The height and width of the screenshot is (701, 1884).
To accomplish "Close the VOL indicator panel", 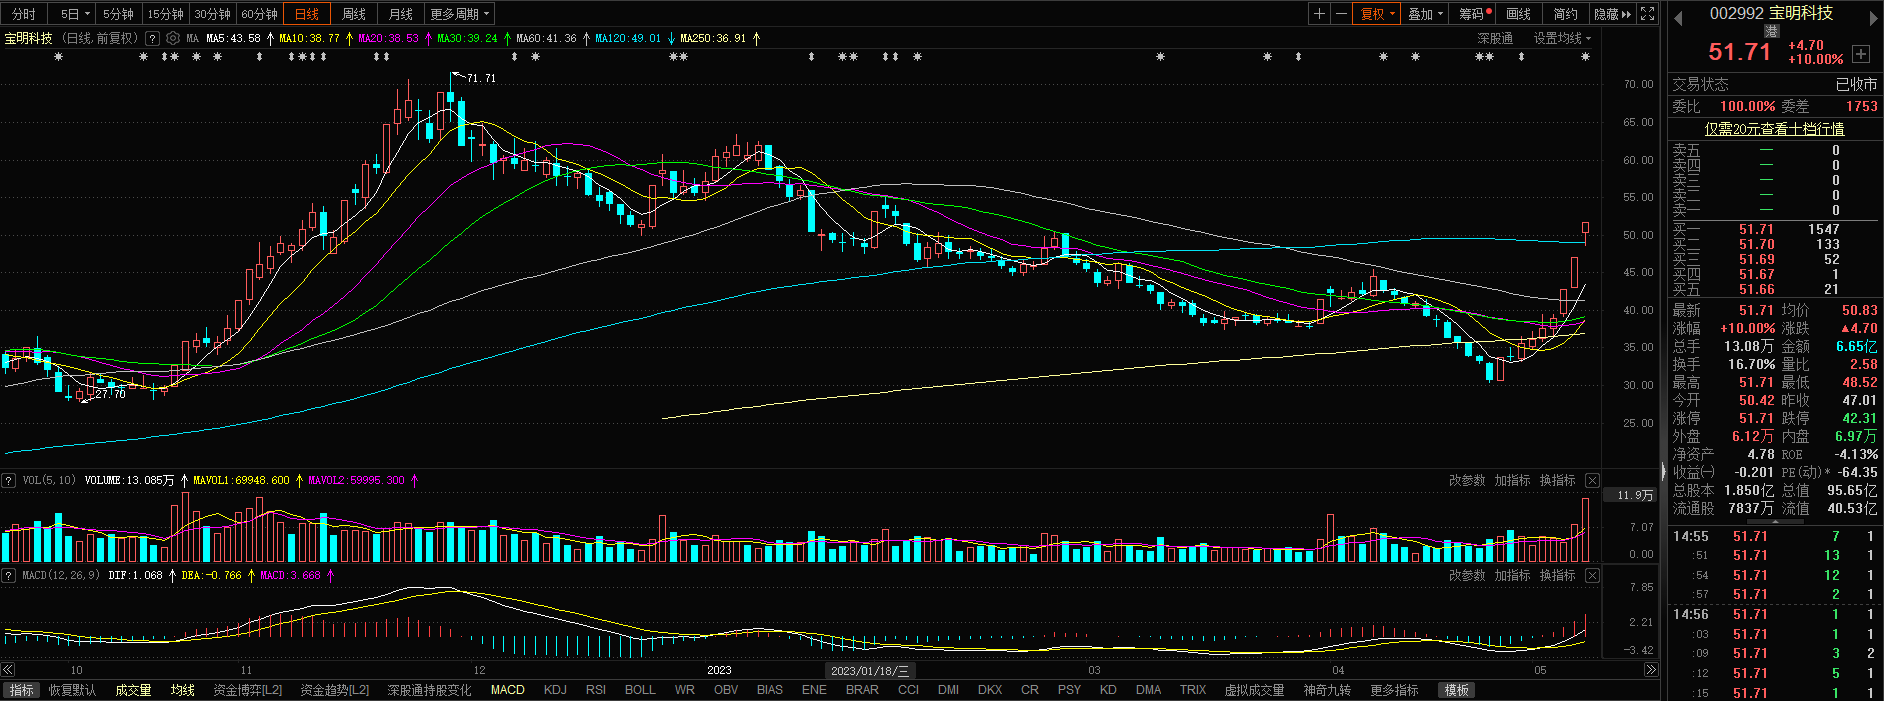I will coord(1592,481).
